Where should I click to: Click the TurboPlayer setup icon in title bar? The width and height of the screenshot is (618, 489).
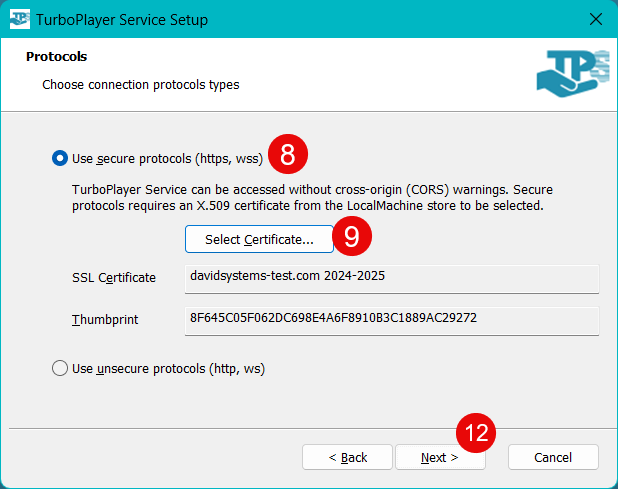coord(20,19)
